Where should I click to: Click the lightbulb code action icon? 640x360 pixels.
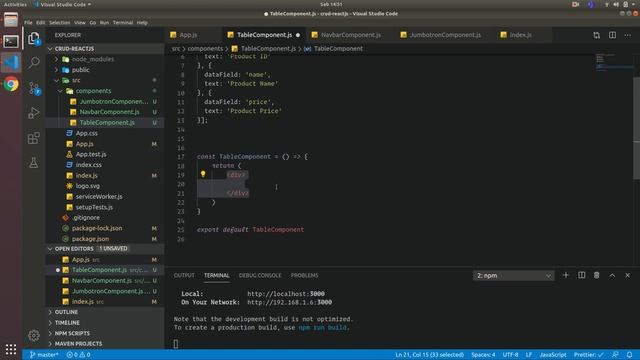click(203, 174)
